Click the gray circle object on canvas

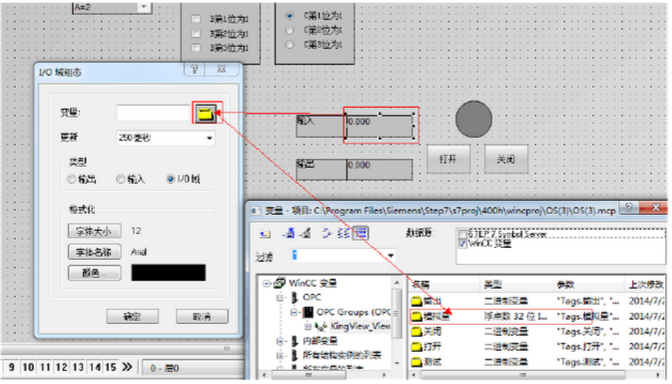[474, 119]
